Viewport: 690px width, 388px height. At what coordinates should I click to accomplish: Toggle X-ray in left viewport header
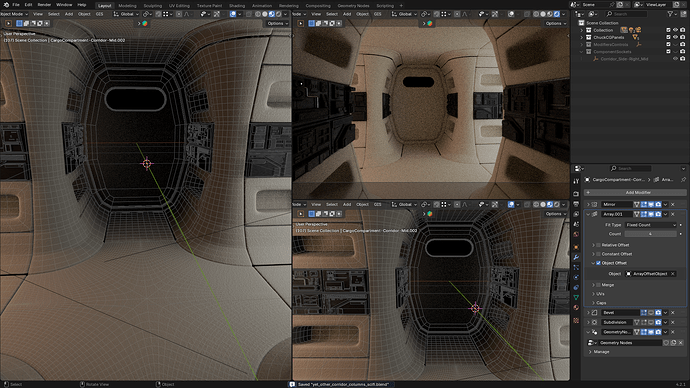249,14
